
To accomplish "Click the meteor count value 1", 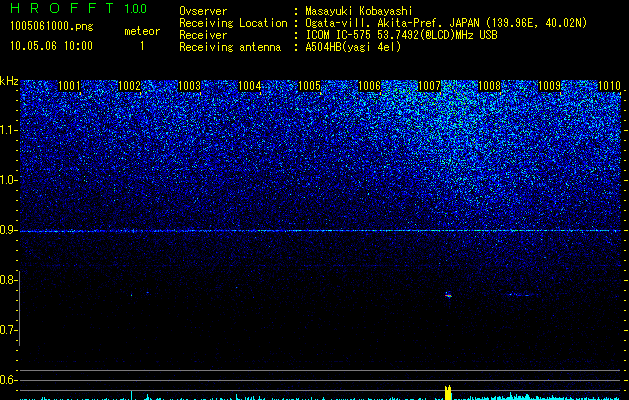I will coord(142,46).
